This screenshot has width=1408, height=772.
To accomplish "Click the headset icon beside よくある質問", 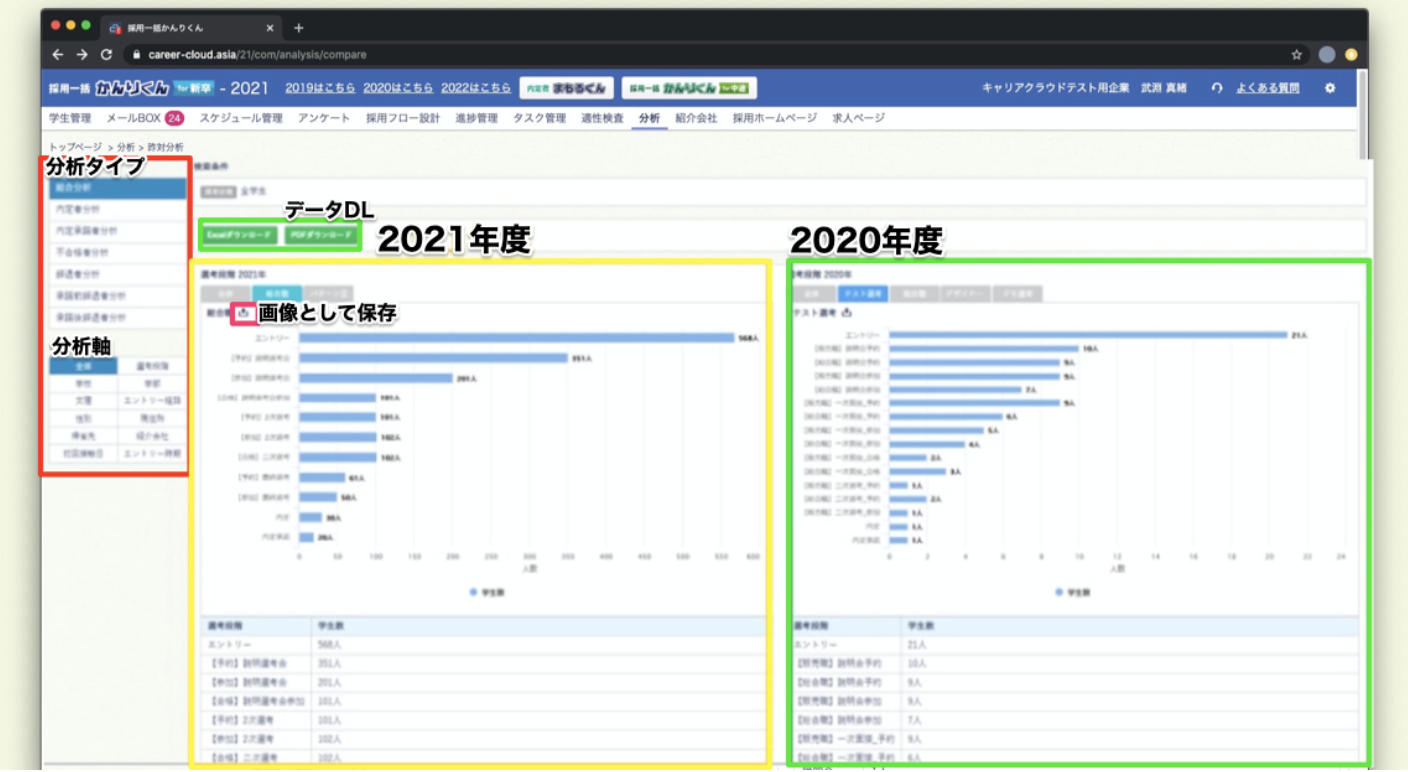I will (1217, 88).
